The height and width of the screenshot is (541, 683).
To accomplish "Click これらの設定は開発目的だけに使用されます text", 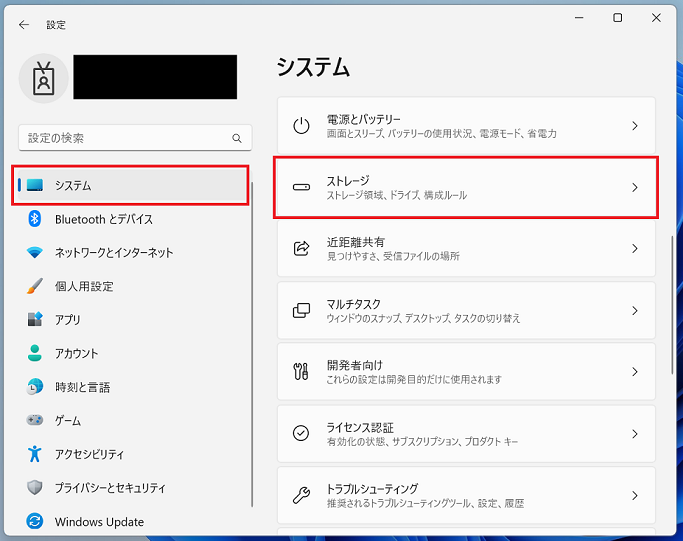I will [414, 379].
